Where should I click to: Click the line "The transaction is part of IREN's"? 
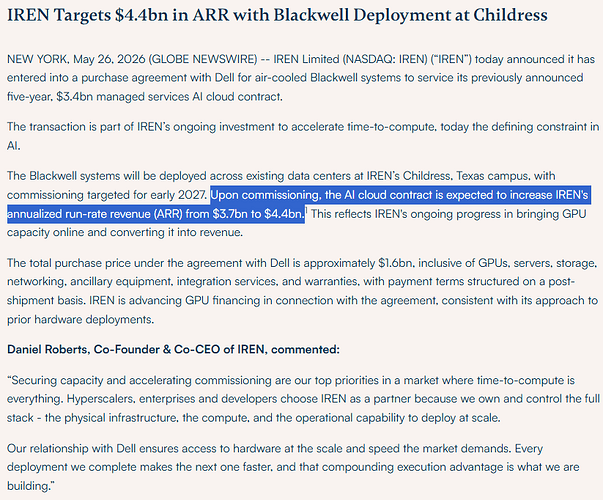pos(88,127)
